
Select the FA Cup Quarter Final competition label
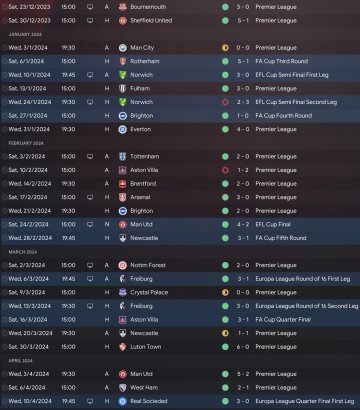point(283,320)
